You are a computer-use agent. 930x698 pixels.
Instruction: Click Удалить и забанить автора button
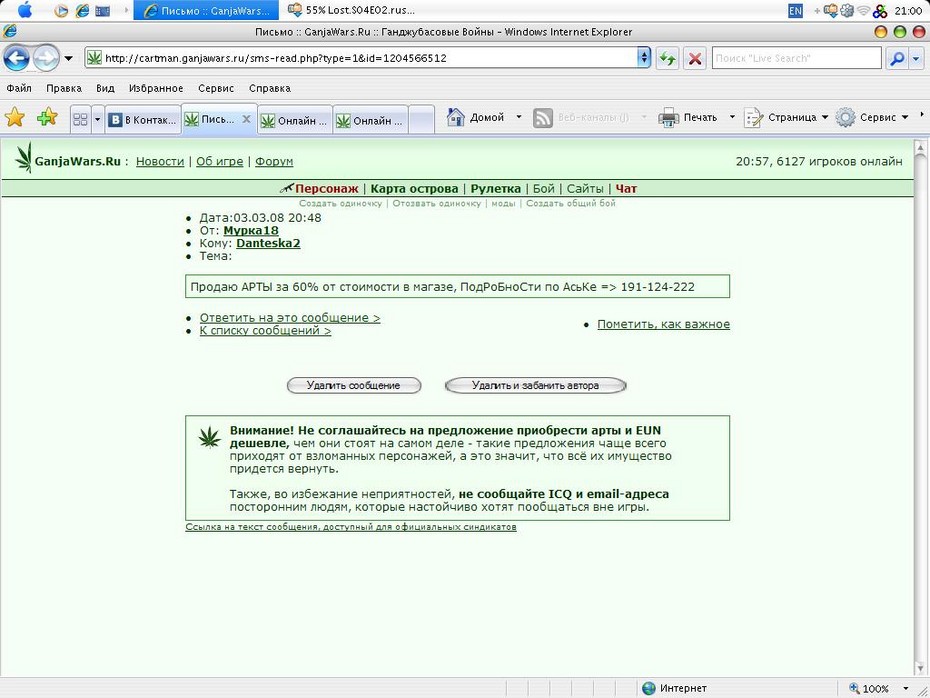tap(535, 385)
